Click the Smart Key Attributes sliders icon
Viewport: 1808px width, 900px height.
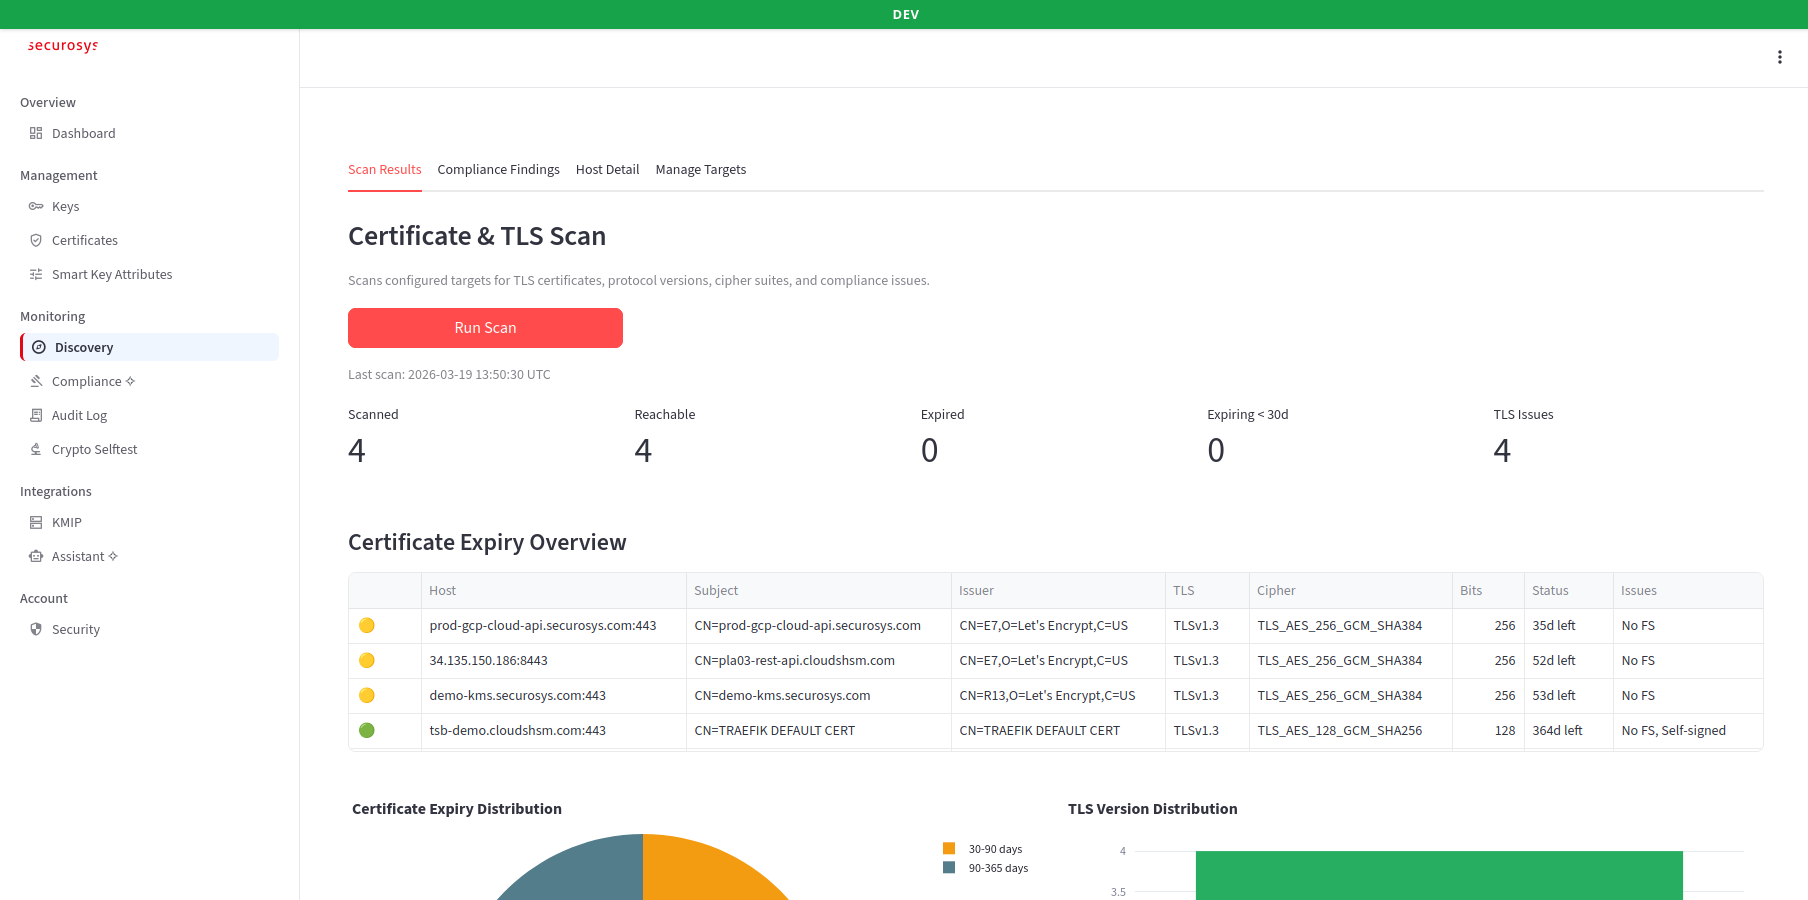(36, 274)
